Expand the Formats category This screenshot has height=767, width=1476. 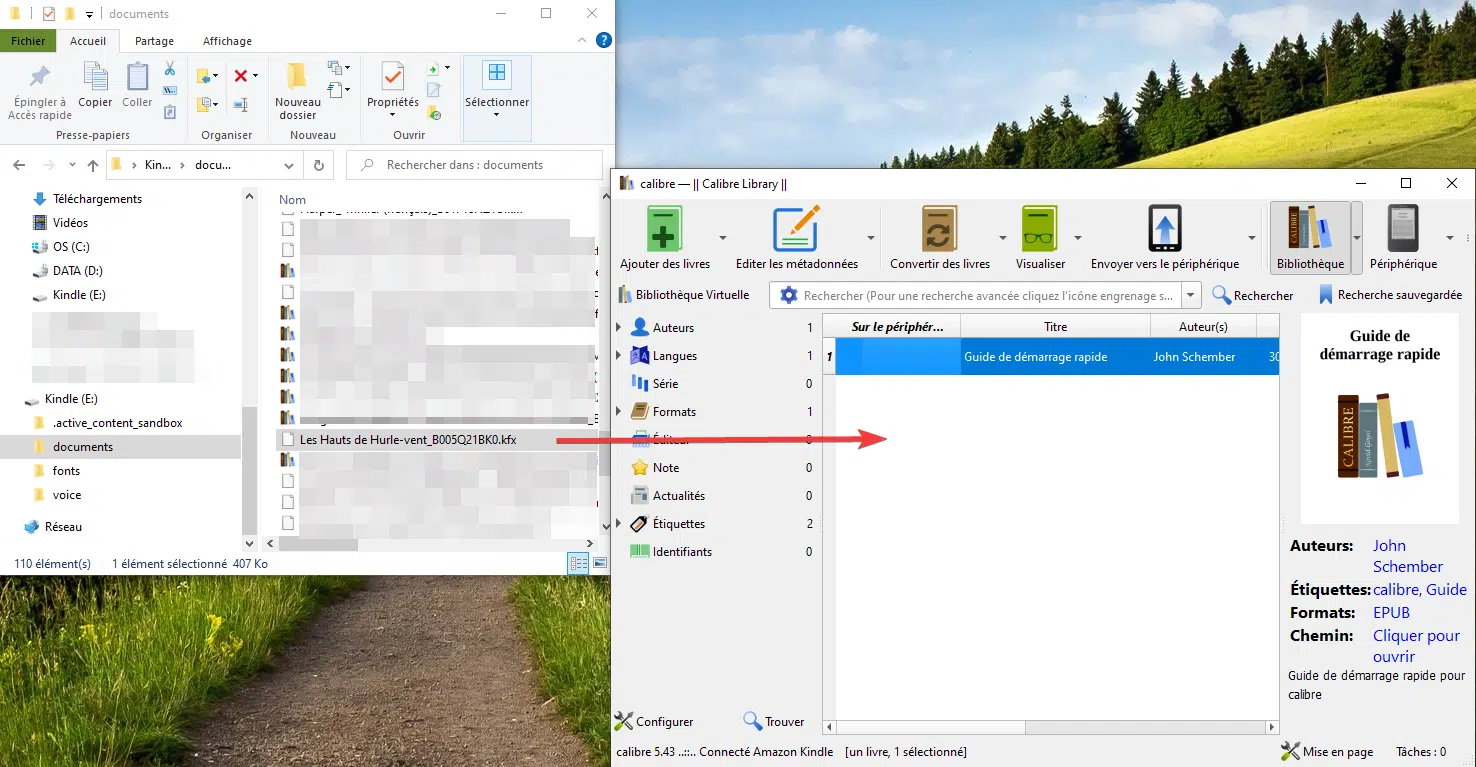tap(619, 412)
